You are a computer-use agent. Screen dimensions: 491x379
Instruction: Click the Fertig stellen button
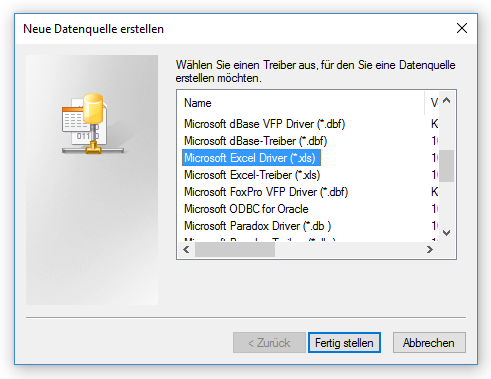click(x=344, y=342)
